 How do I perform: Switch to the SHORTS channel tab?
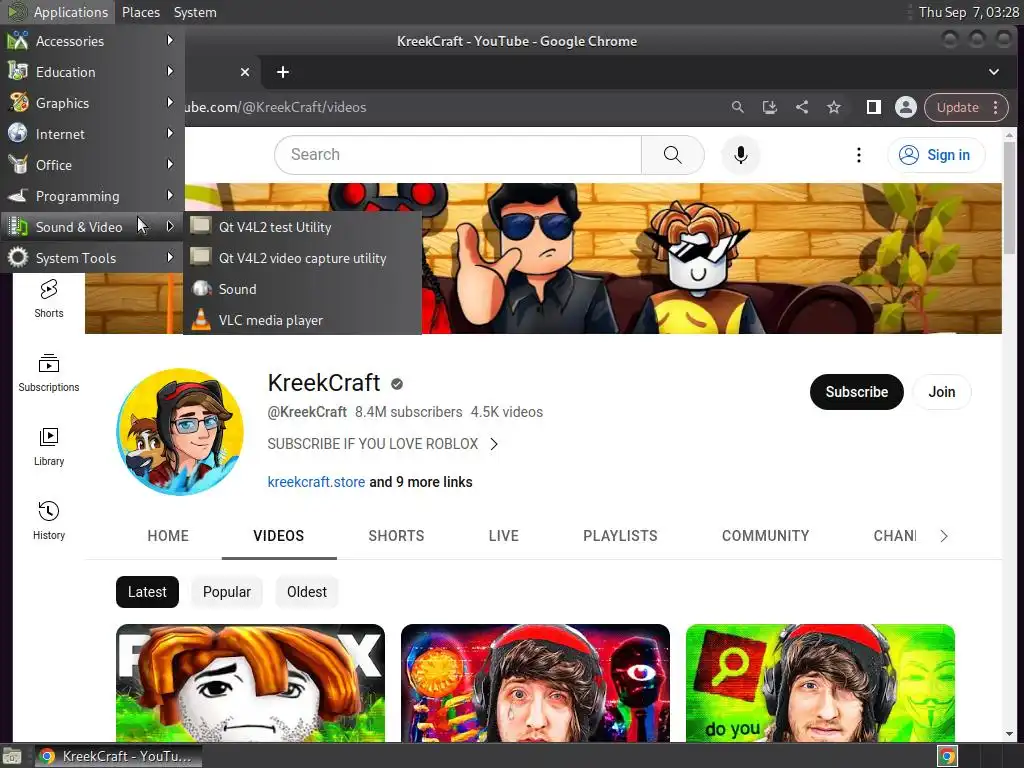point(396,536)
